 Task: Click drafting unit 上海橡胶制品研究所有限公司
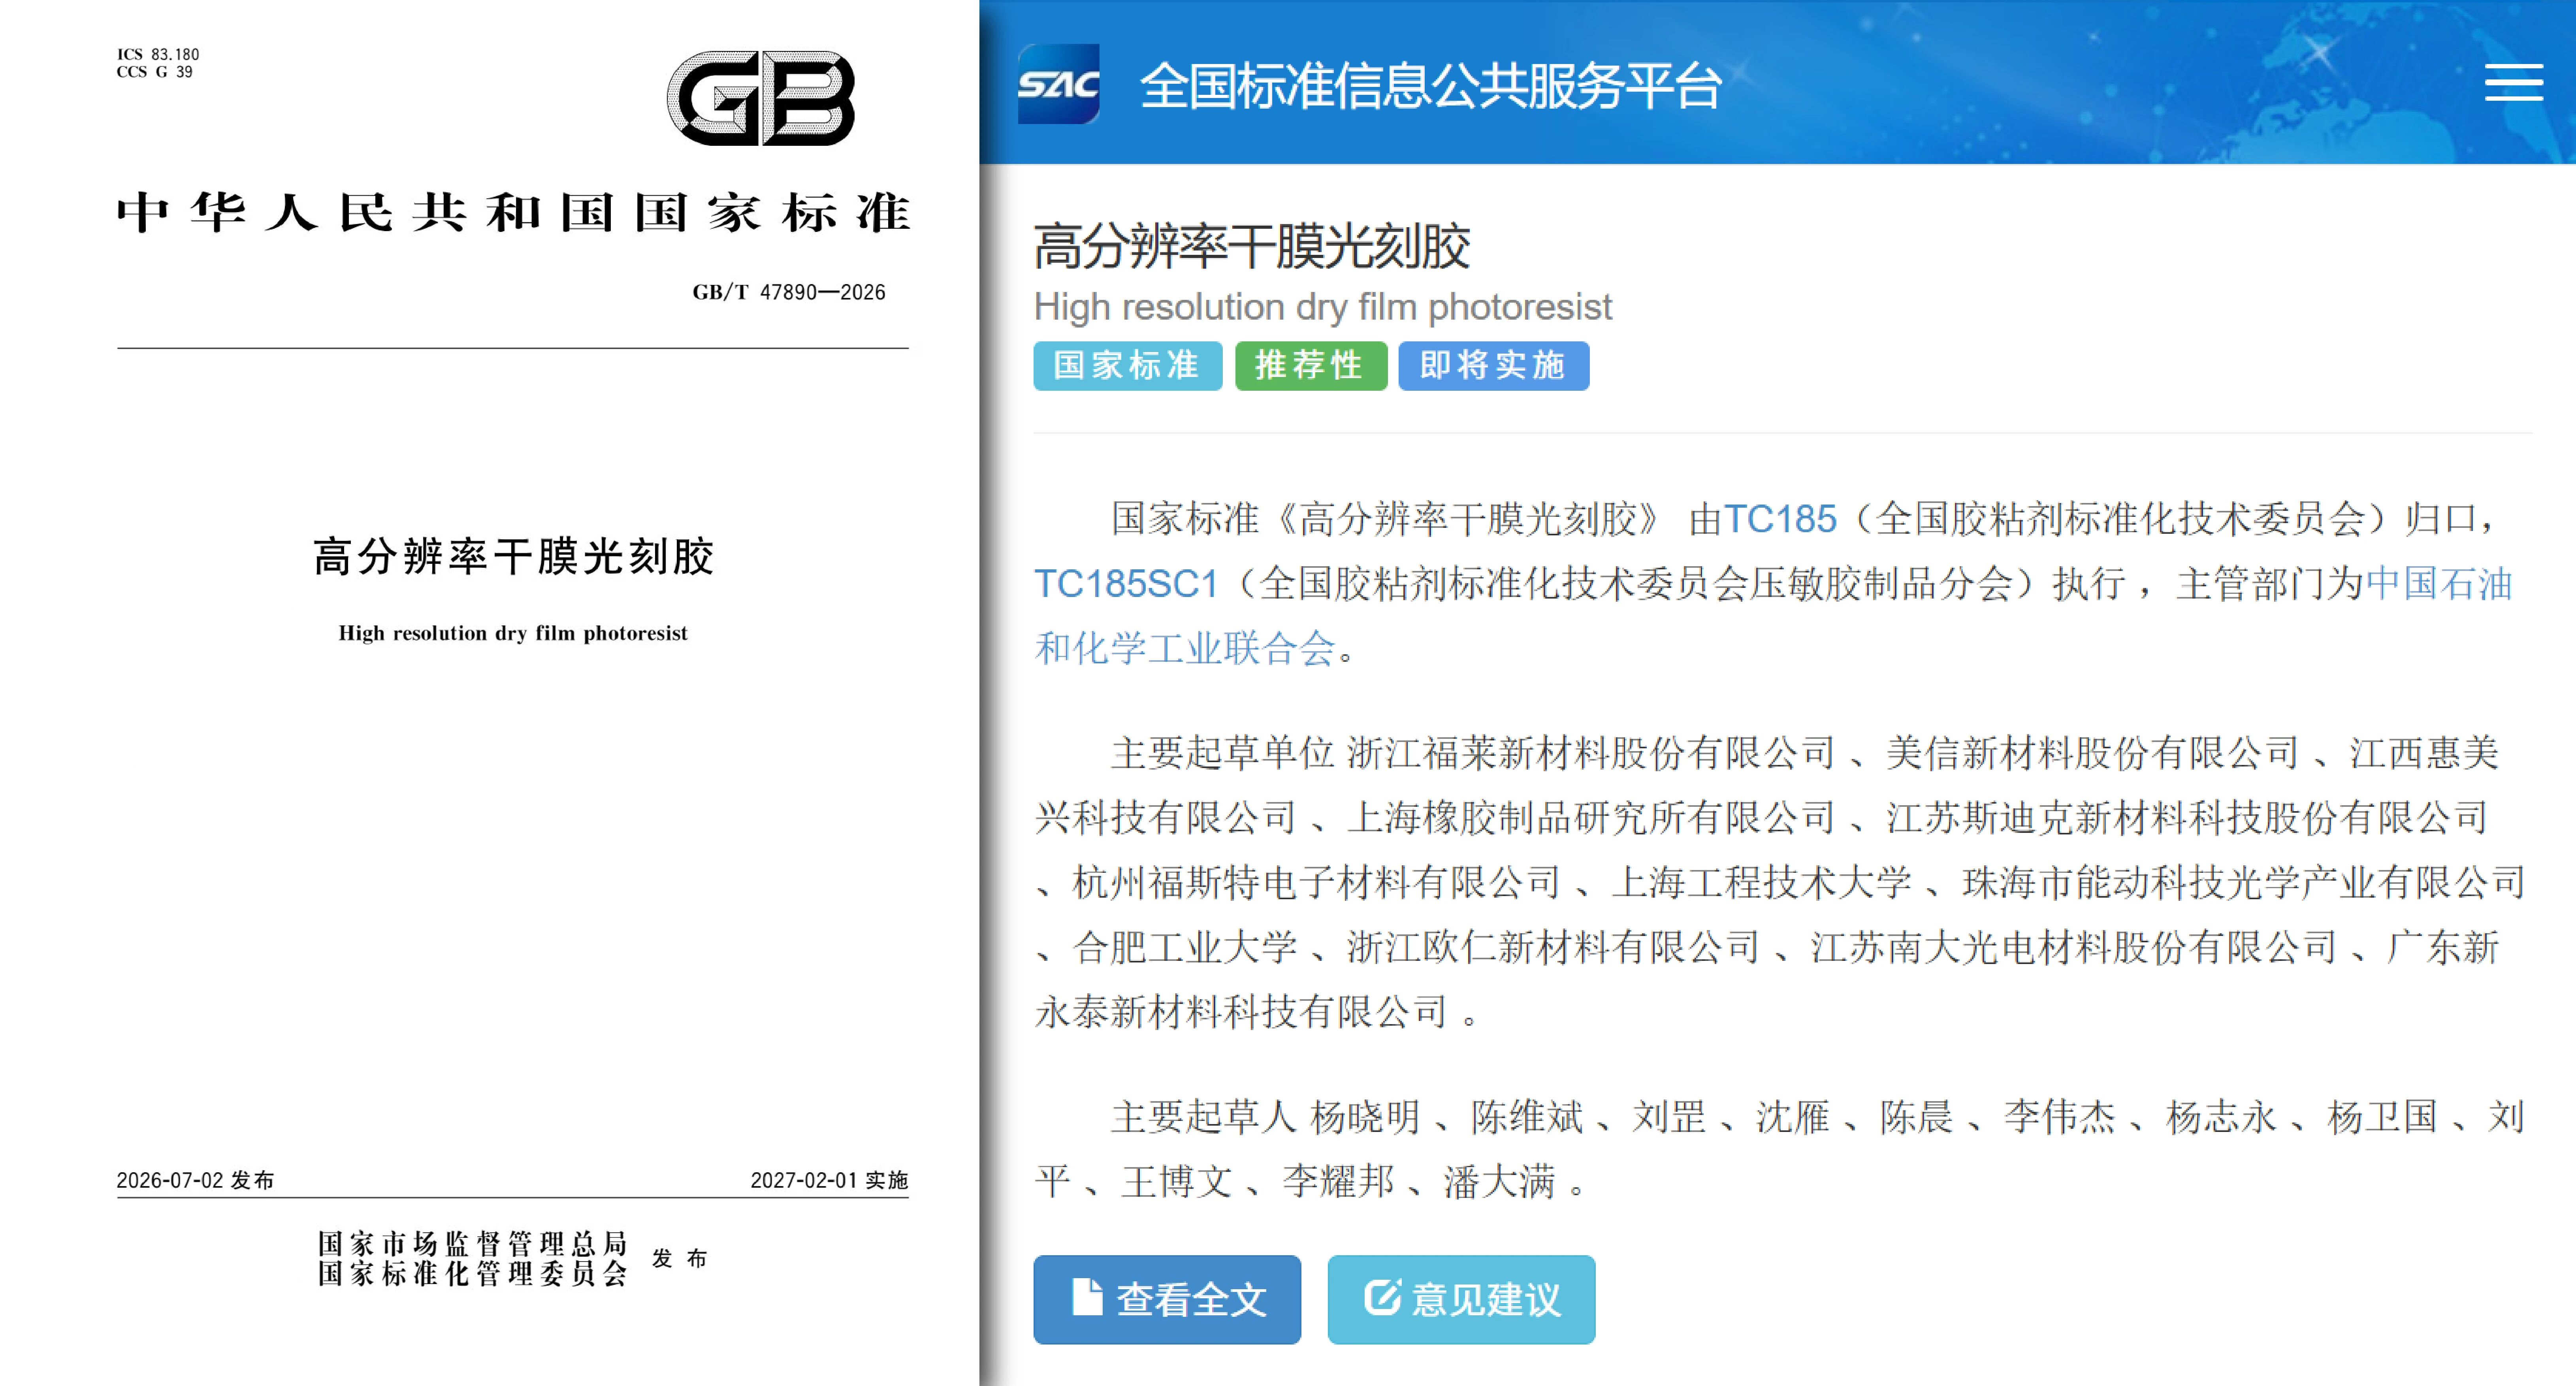click(1591, 818)
